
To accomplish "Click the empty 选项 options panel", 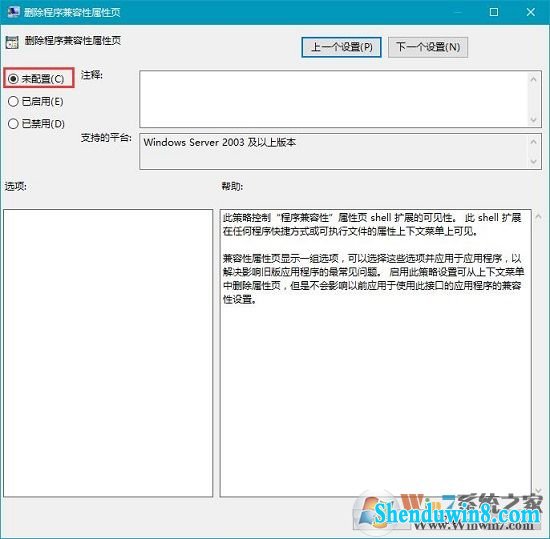I will tap(108, 353).
